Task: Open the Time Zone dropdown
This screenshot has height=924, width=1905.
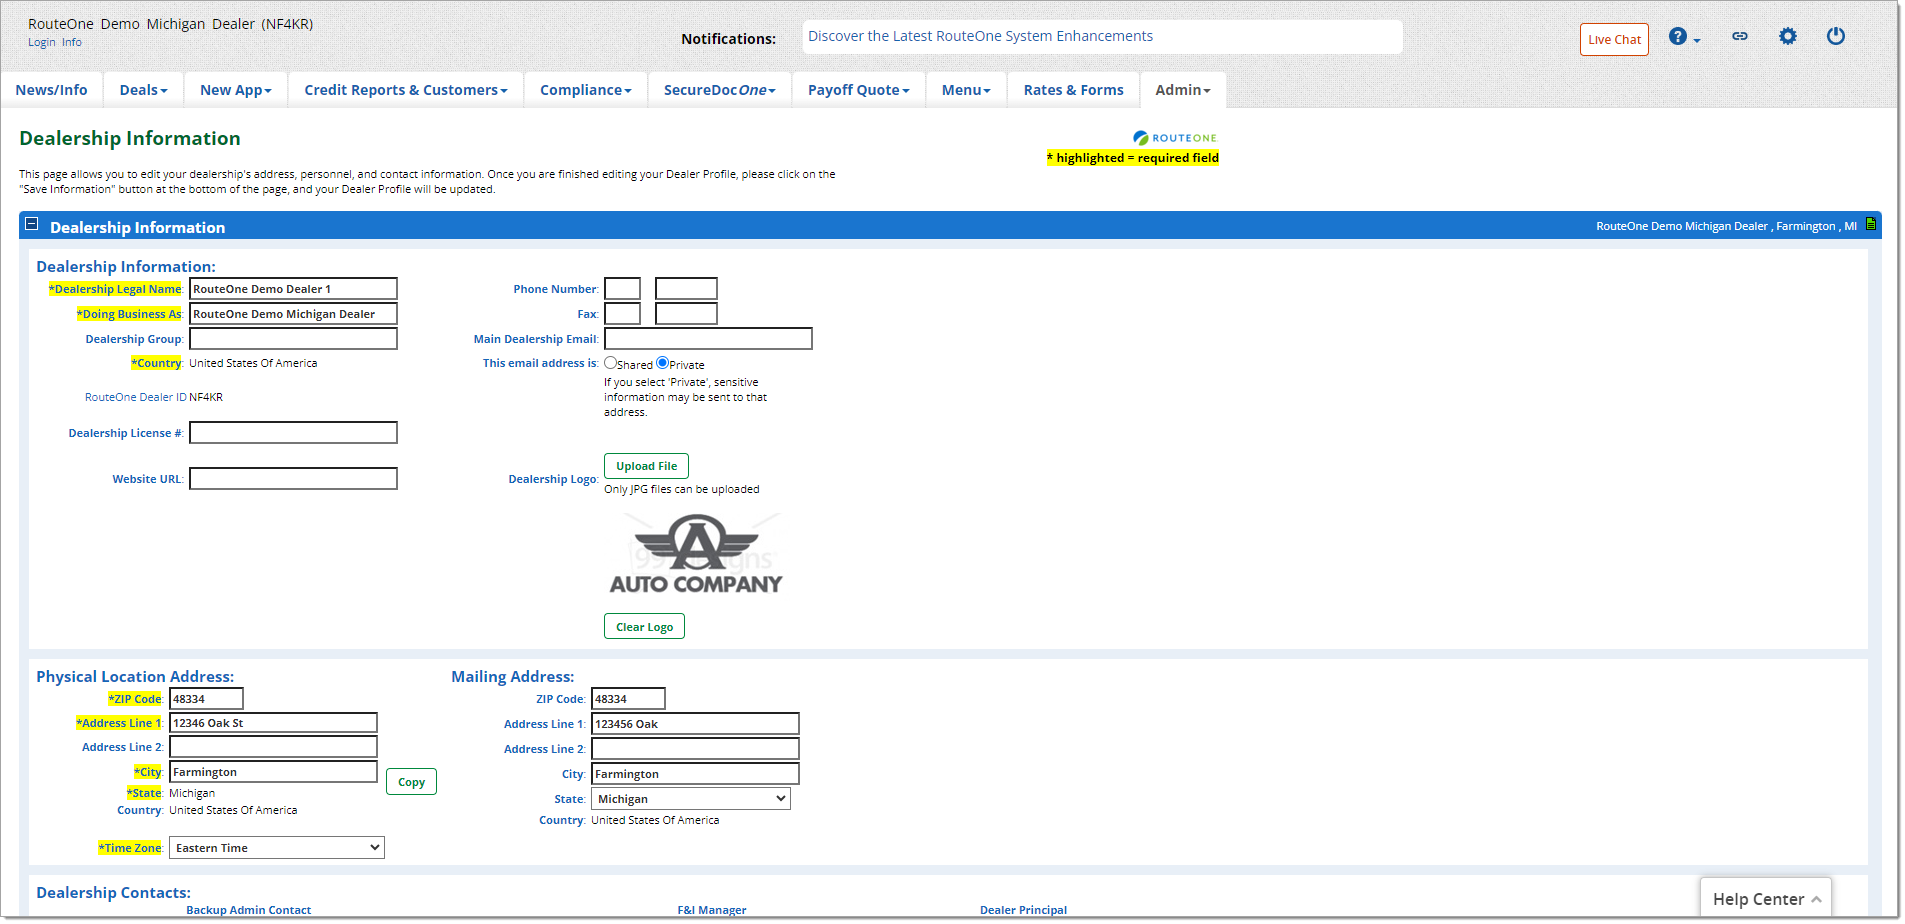Action: click(277, 848)
